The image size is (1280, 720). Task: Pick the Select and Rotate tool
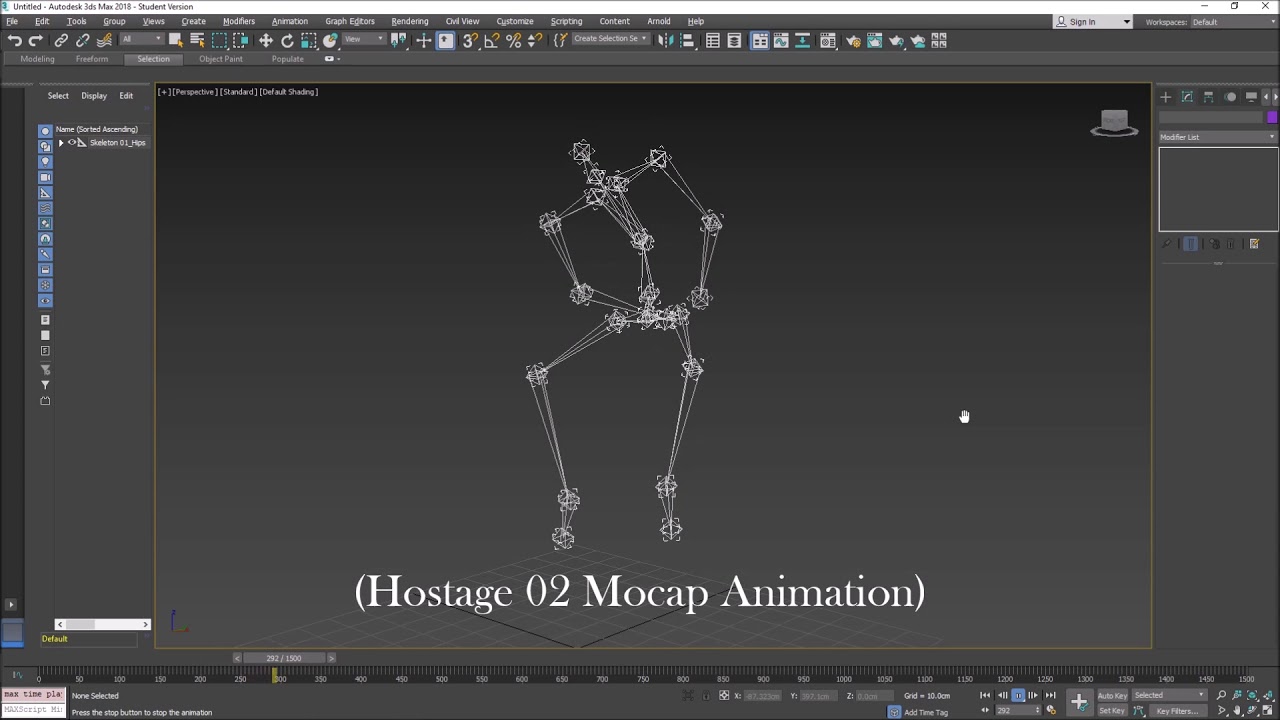(287, 40)
